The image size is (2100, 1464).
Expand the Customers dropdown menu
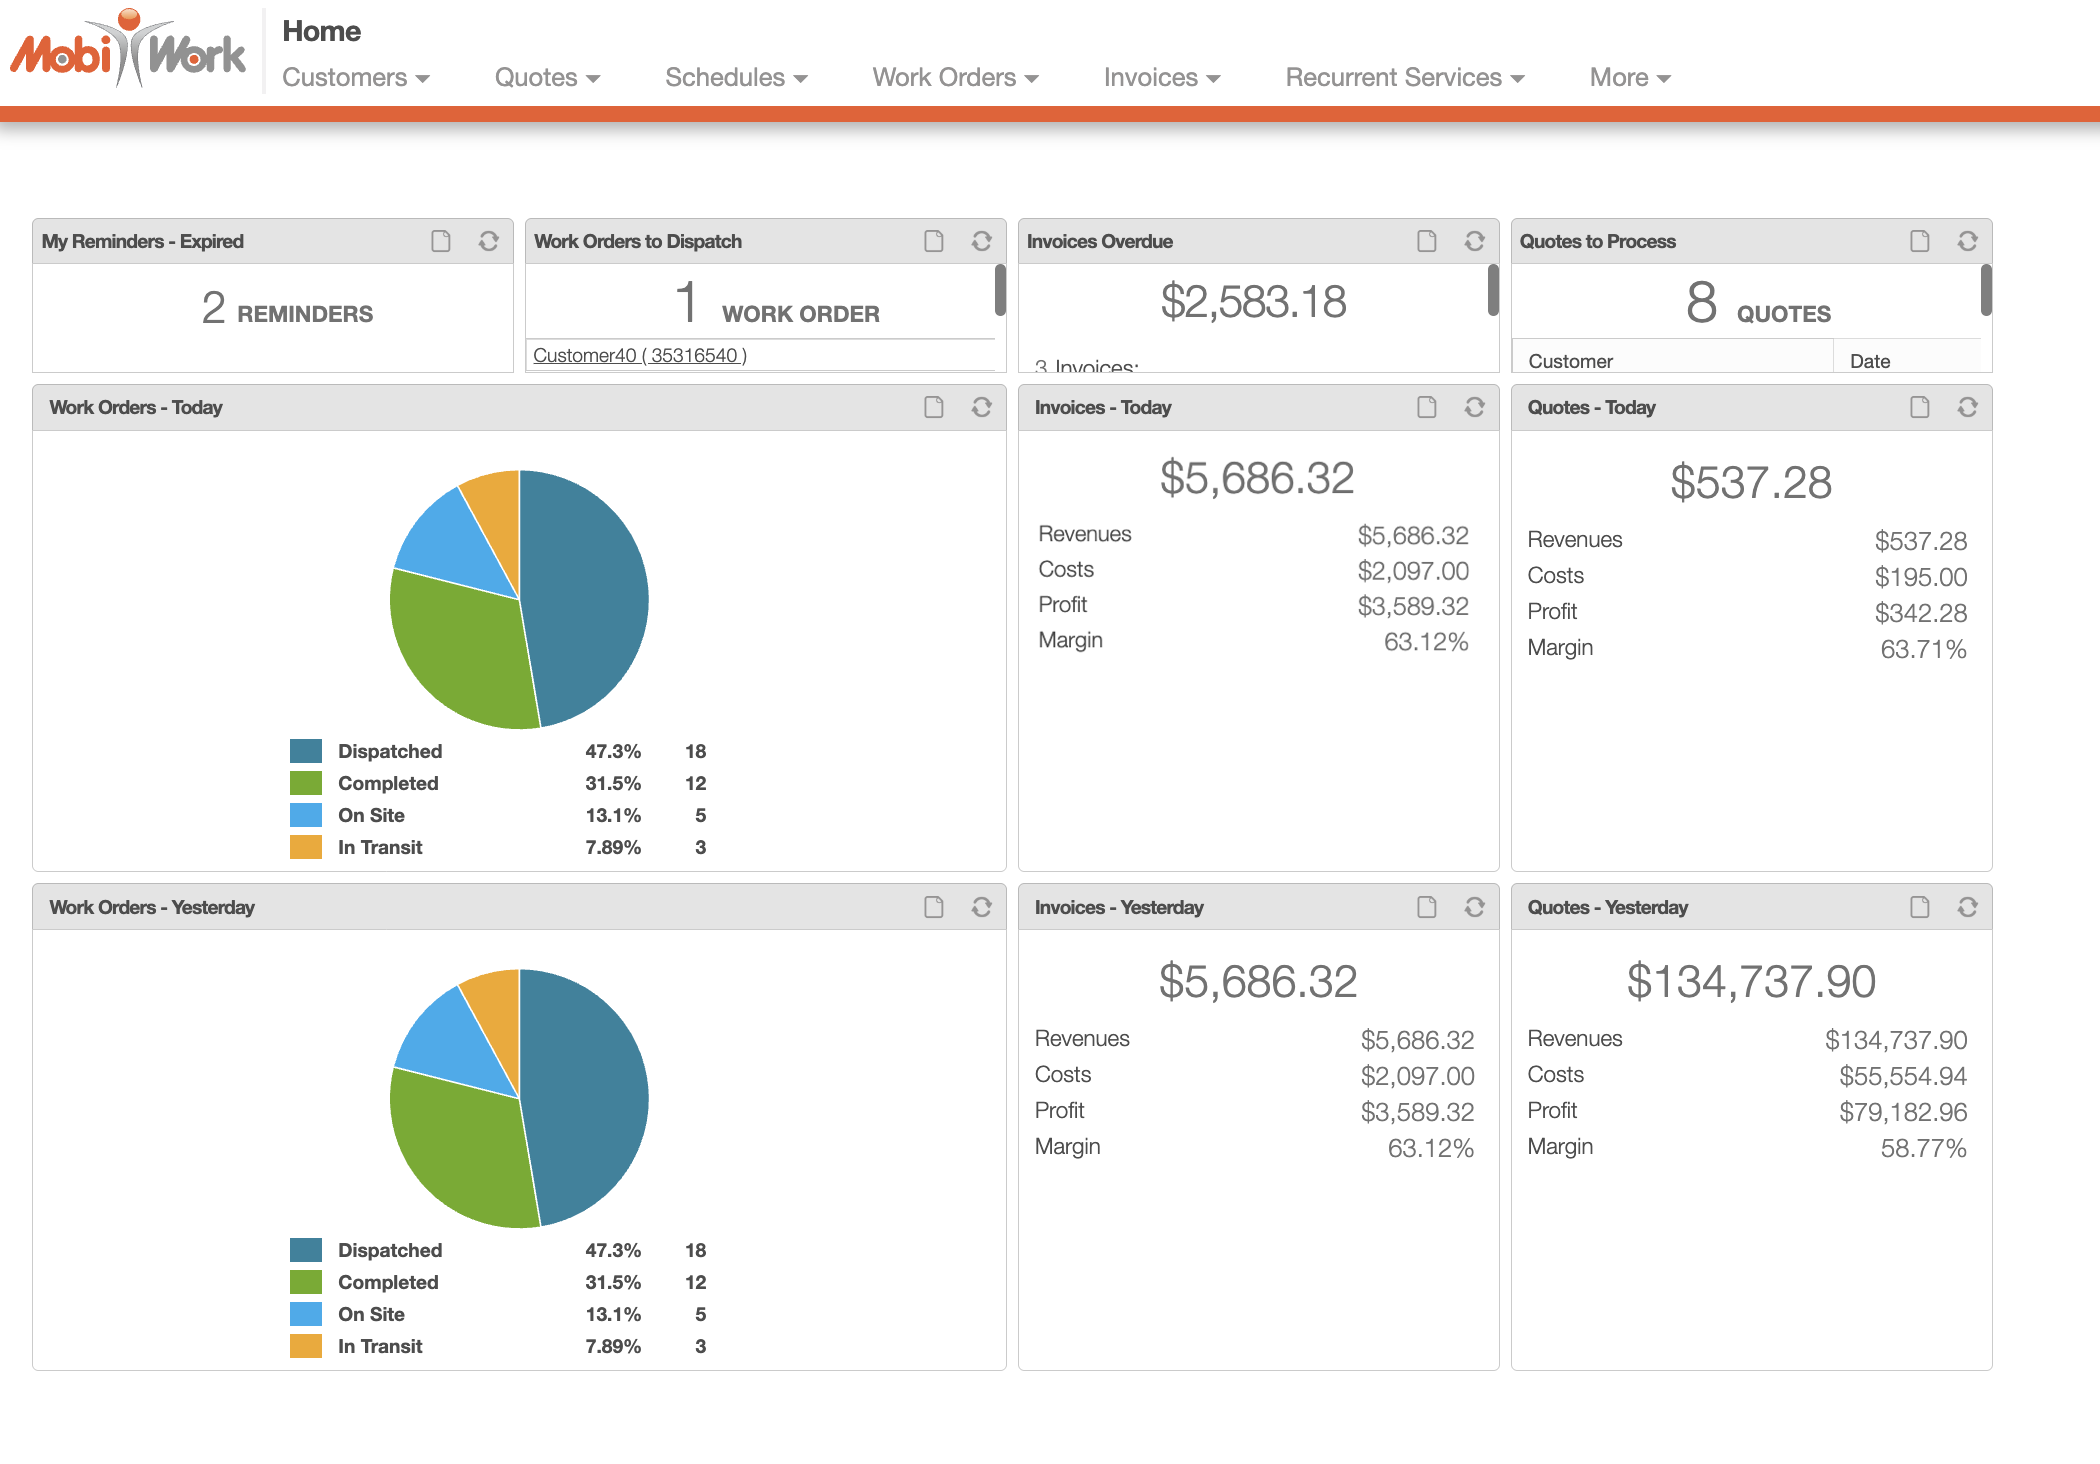[x=355, y=78]
